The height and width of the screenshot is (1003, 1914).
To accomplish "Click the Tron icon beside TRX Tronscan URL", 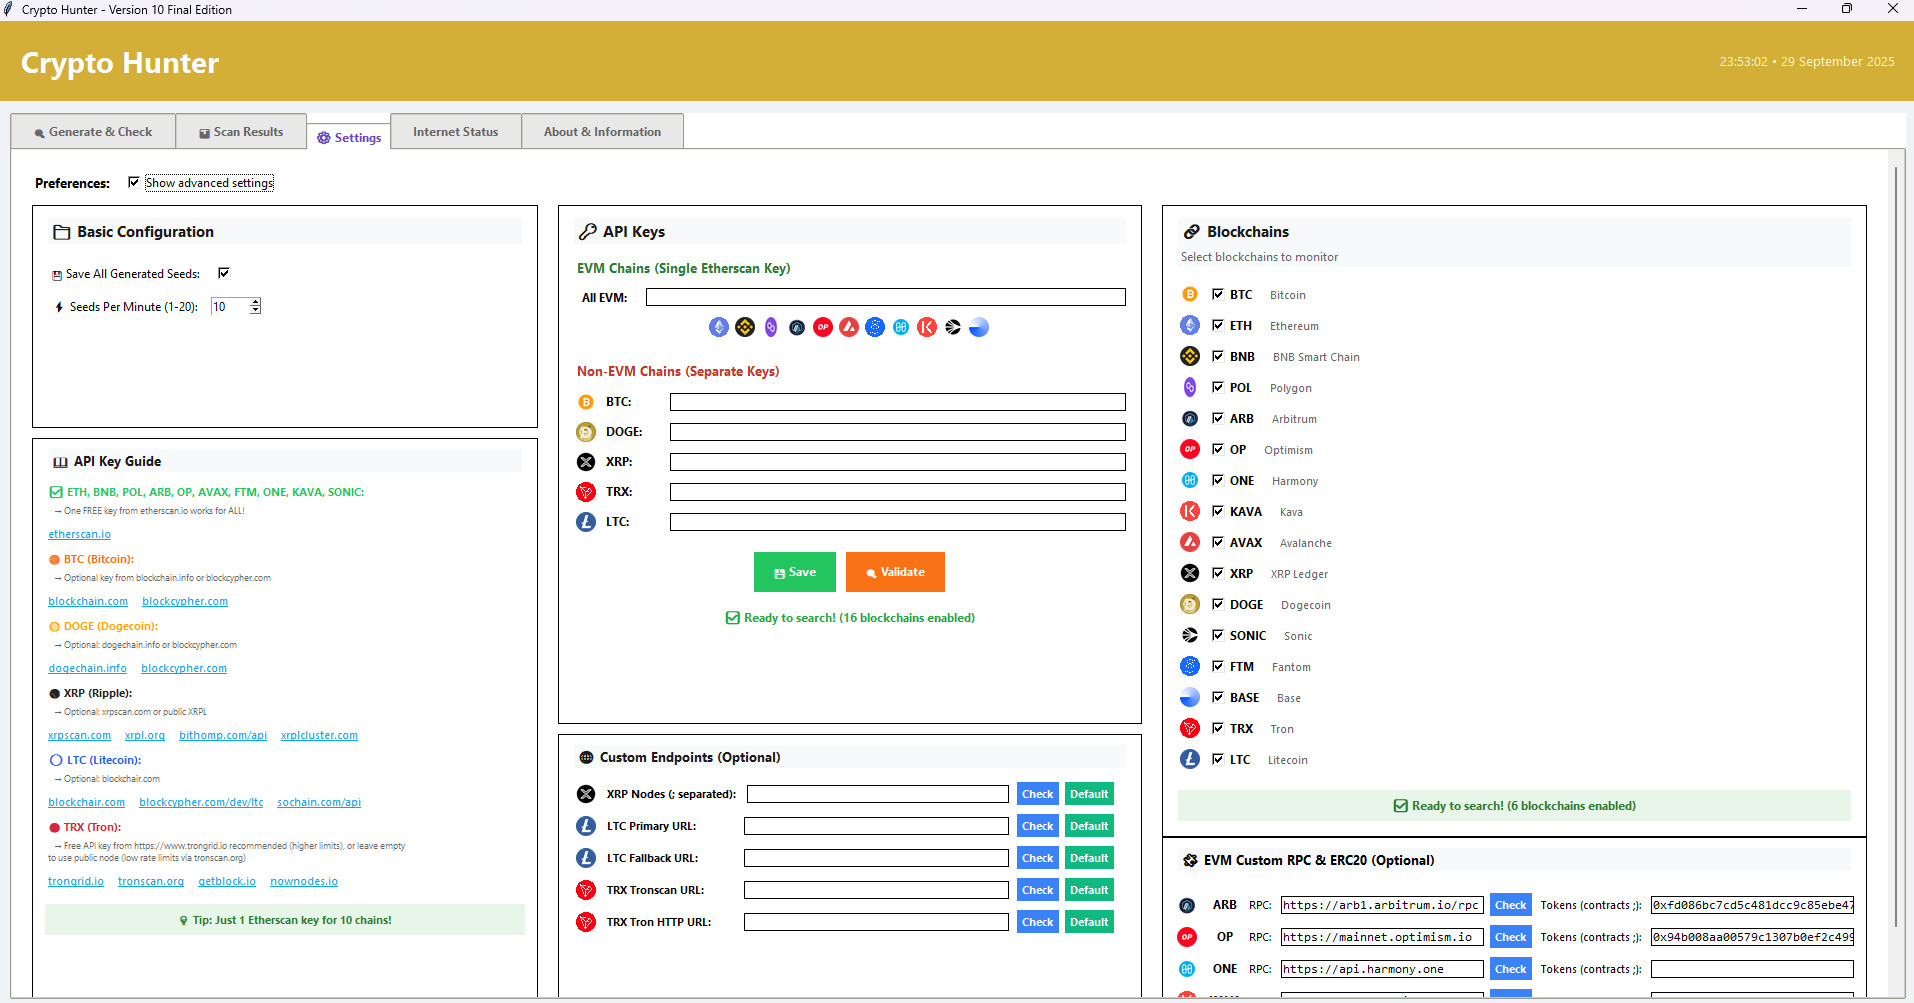I will 586,890.
